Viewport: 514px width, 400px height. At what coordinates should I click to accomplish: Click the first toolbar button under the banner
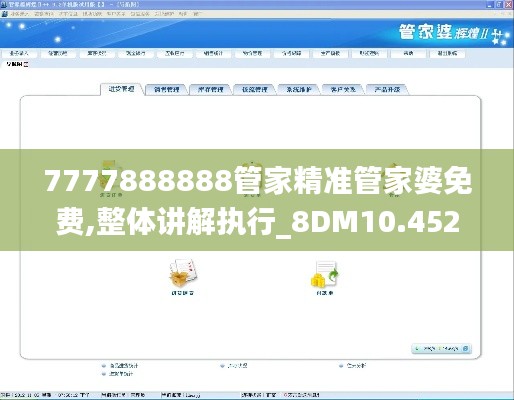tap(19, 53)
